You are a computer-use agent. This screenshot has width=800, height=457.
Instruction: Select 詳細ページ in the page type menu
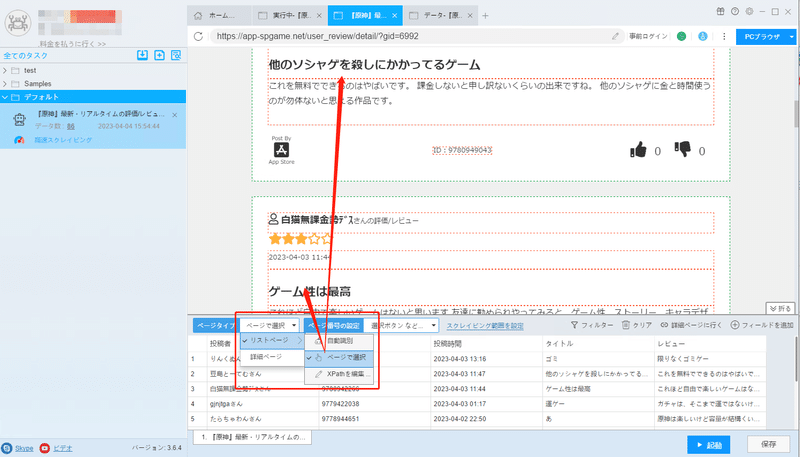pos(272,357)
